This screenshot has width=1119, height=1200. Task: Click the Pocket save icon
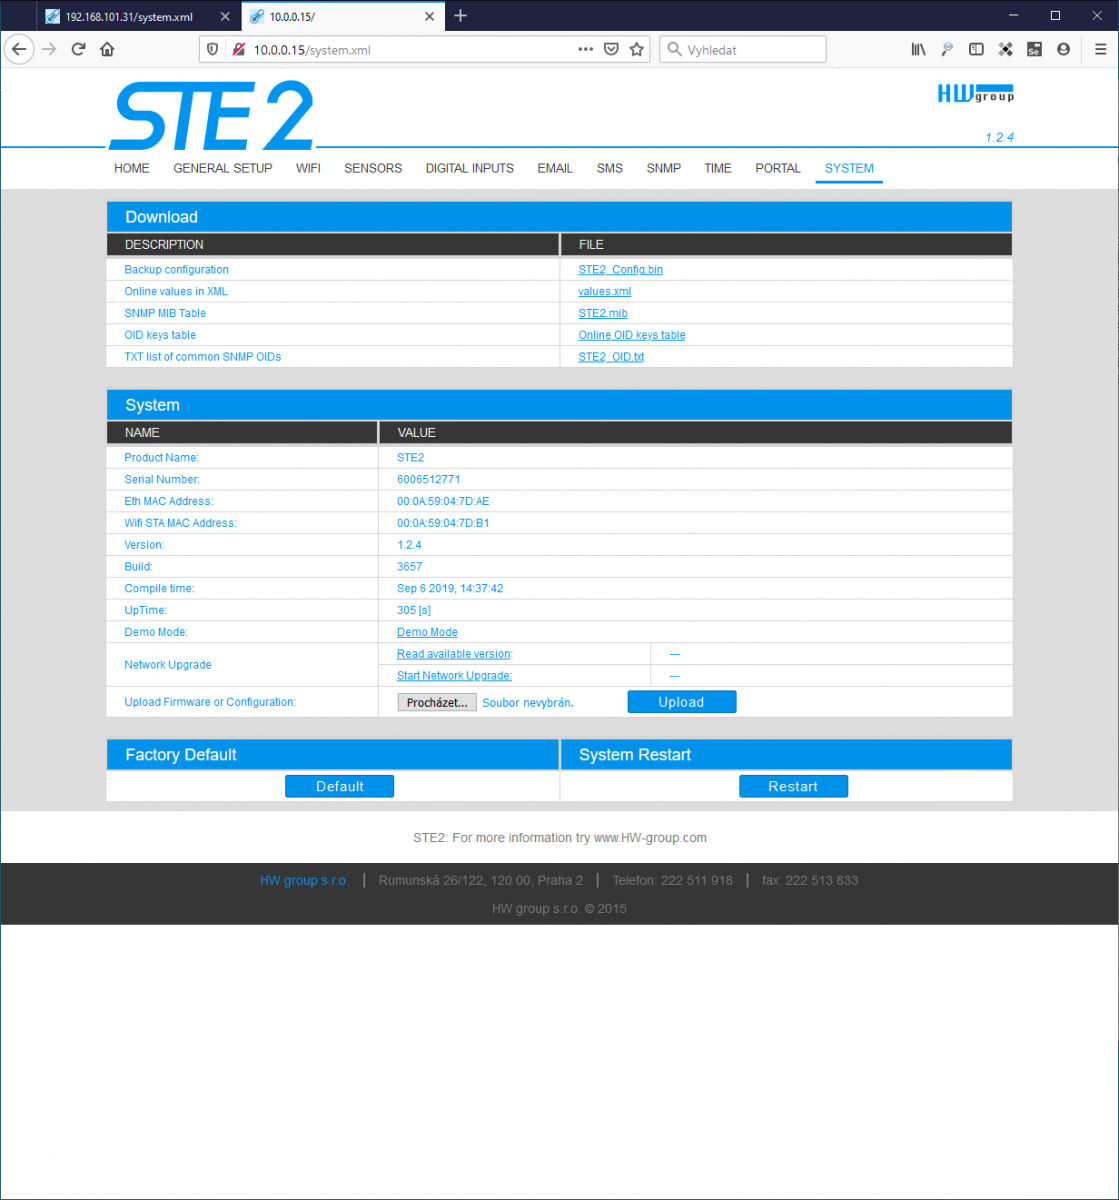pyautogui.click(x=611, y=49)
